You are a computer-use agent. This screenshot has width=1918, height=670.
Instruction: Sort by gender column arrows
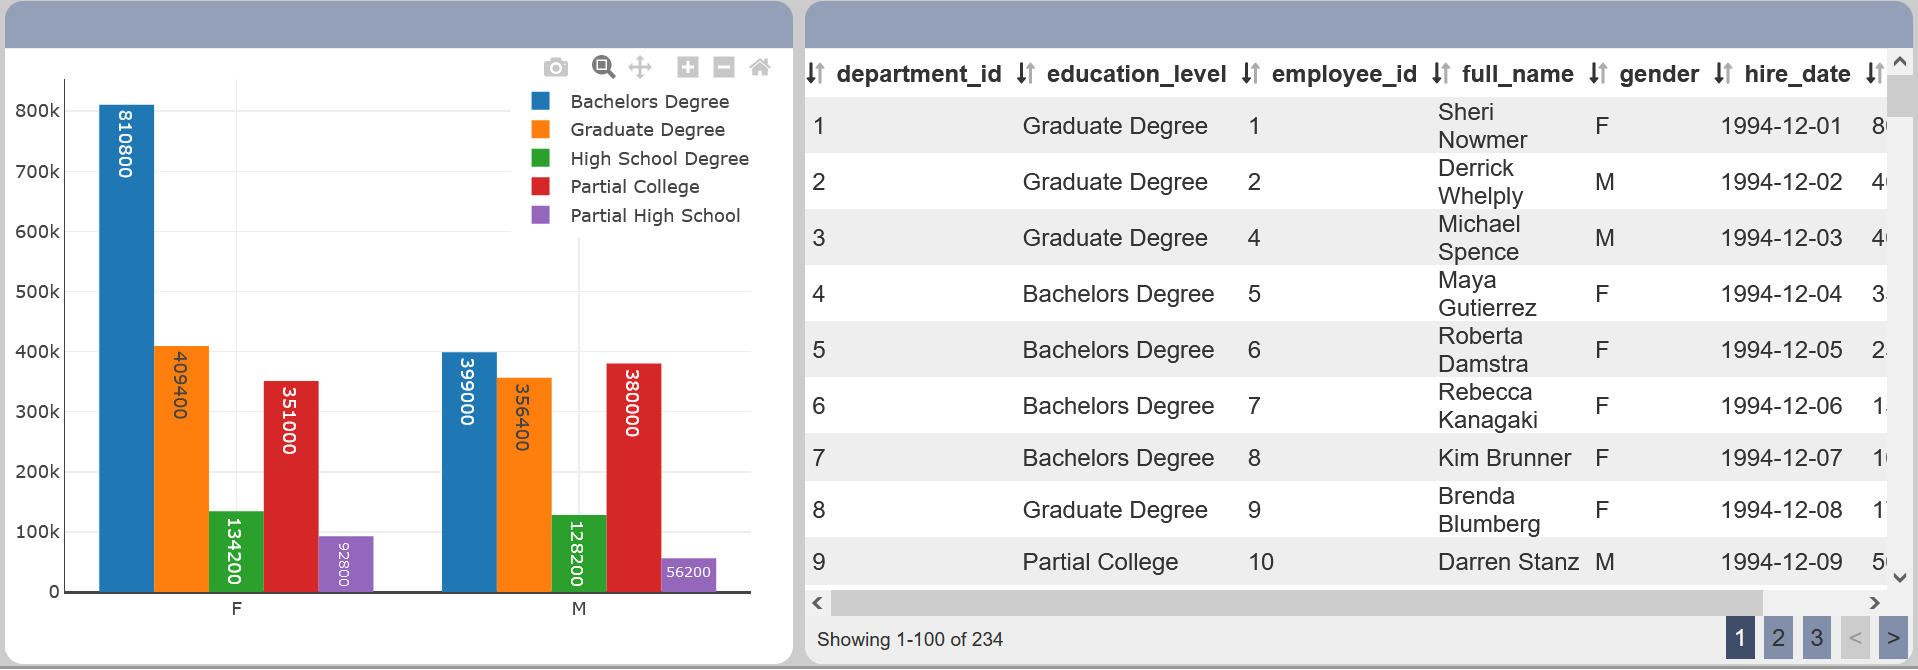coord(1599,73)
